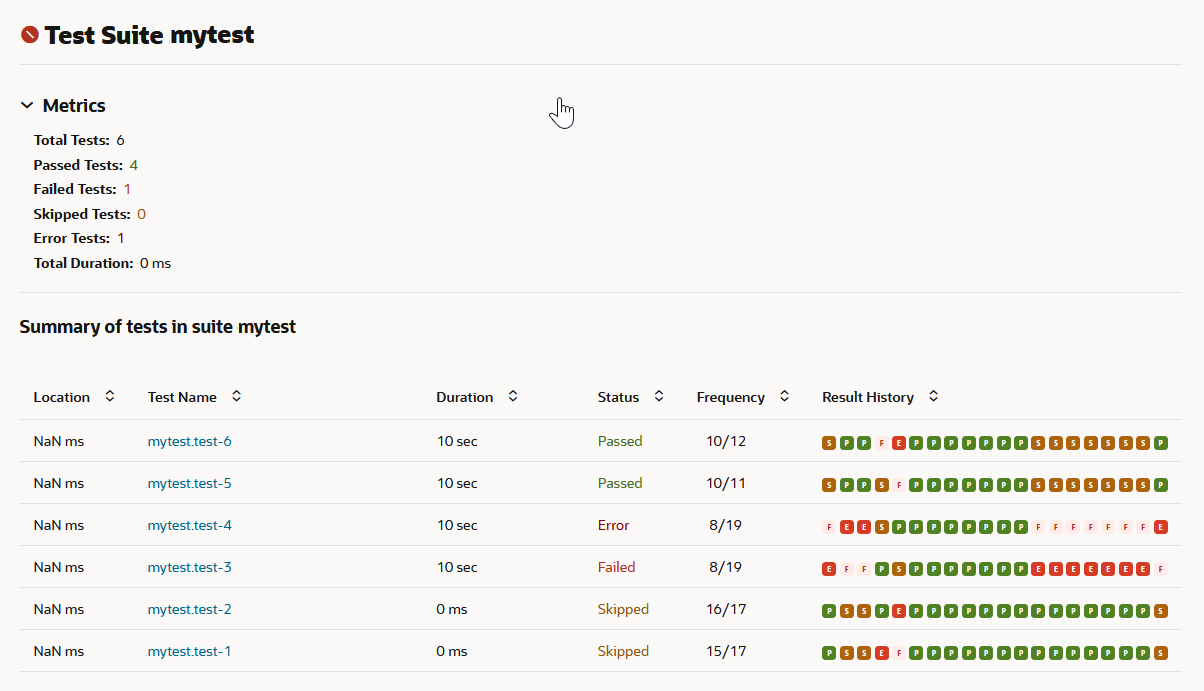Click the red E badge in mytest.test-1 history
Screen dimensions: 1204x691
click(x=881, y=653)
